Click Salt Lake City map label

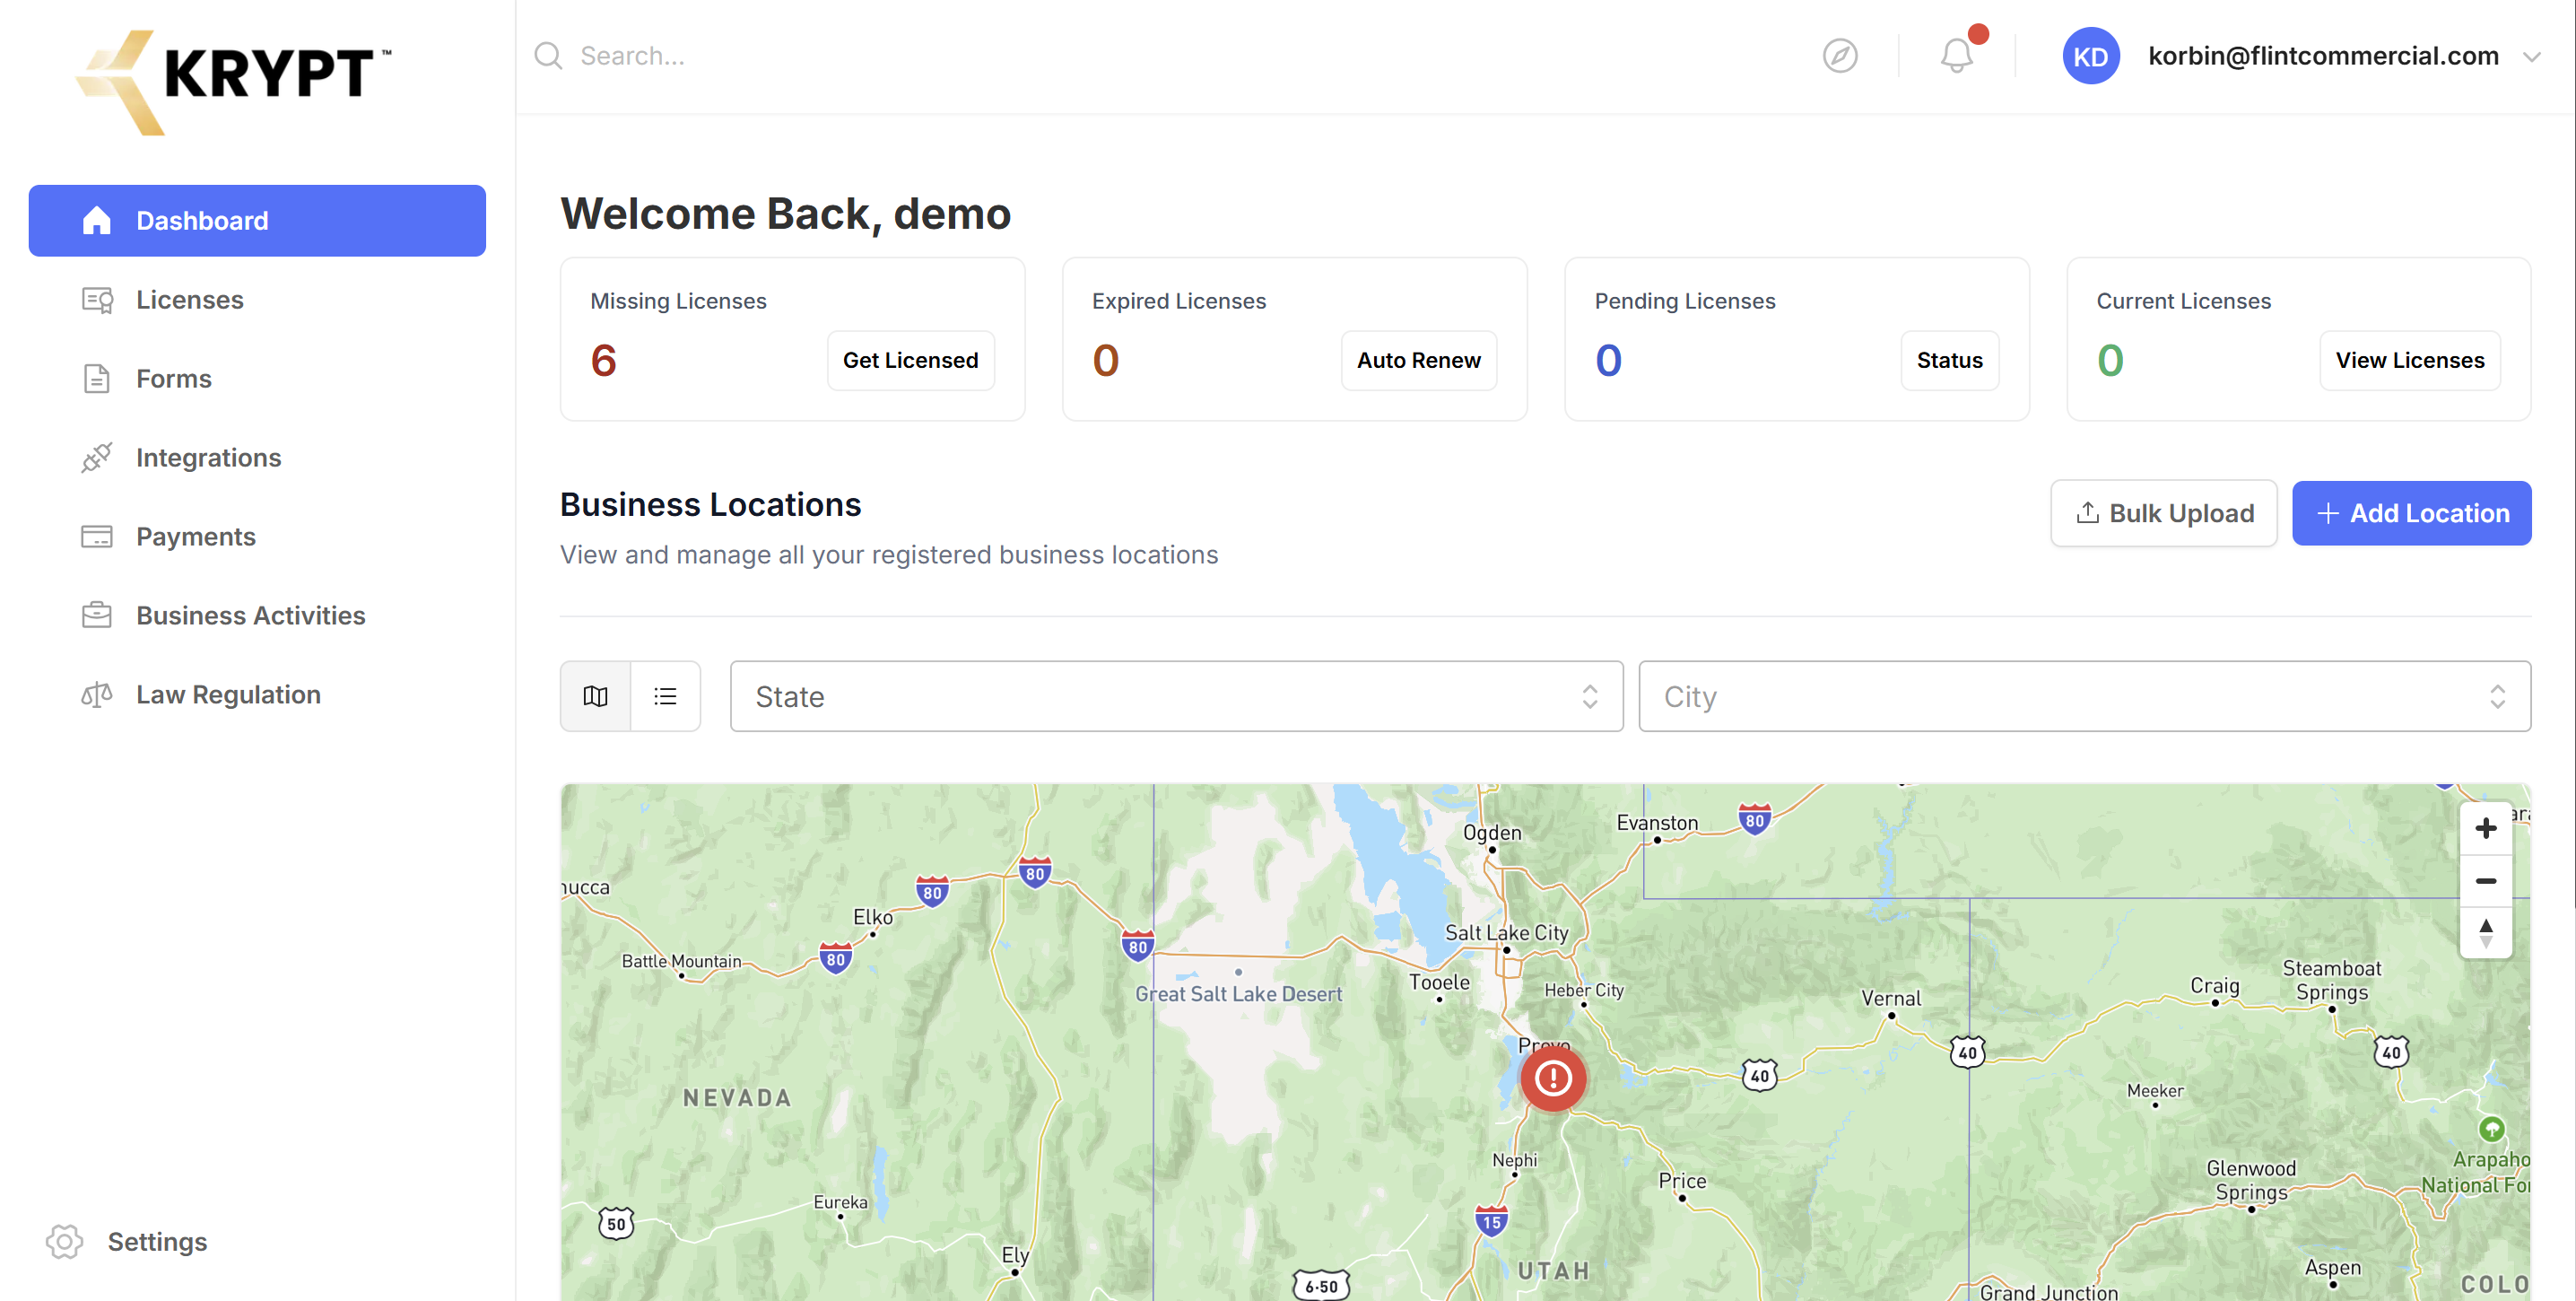coord(1506,932)
